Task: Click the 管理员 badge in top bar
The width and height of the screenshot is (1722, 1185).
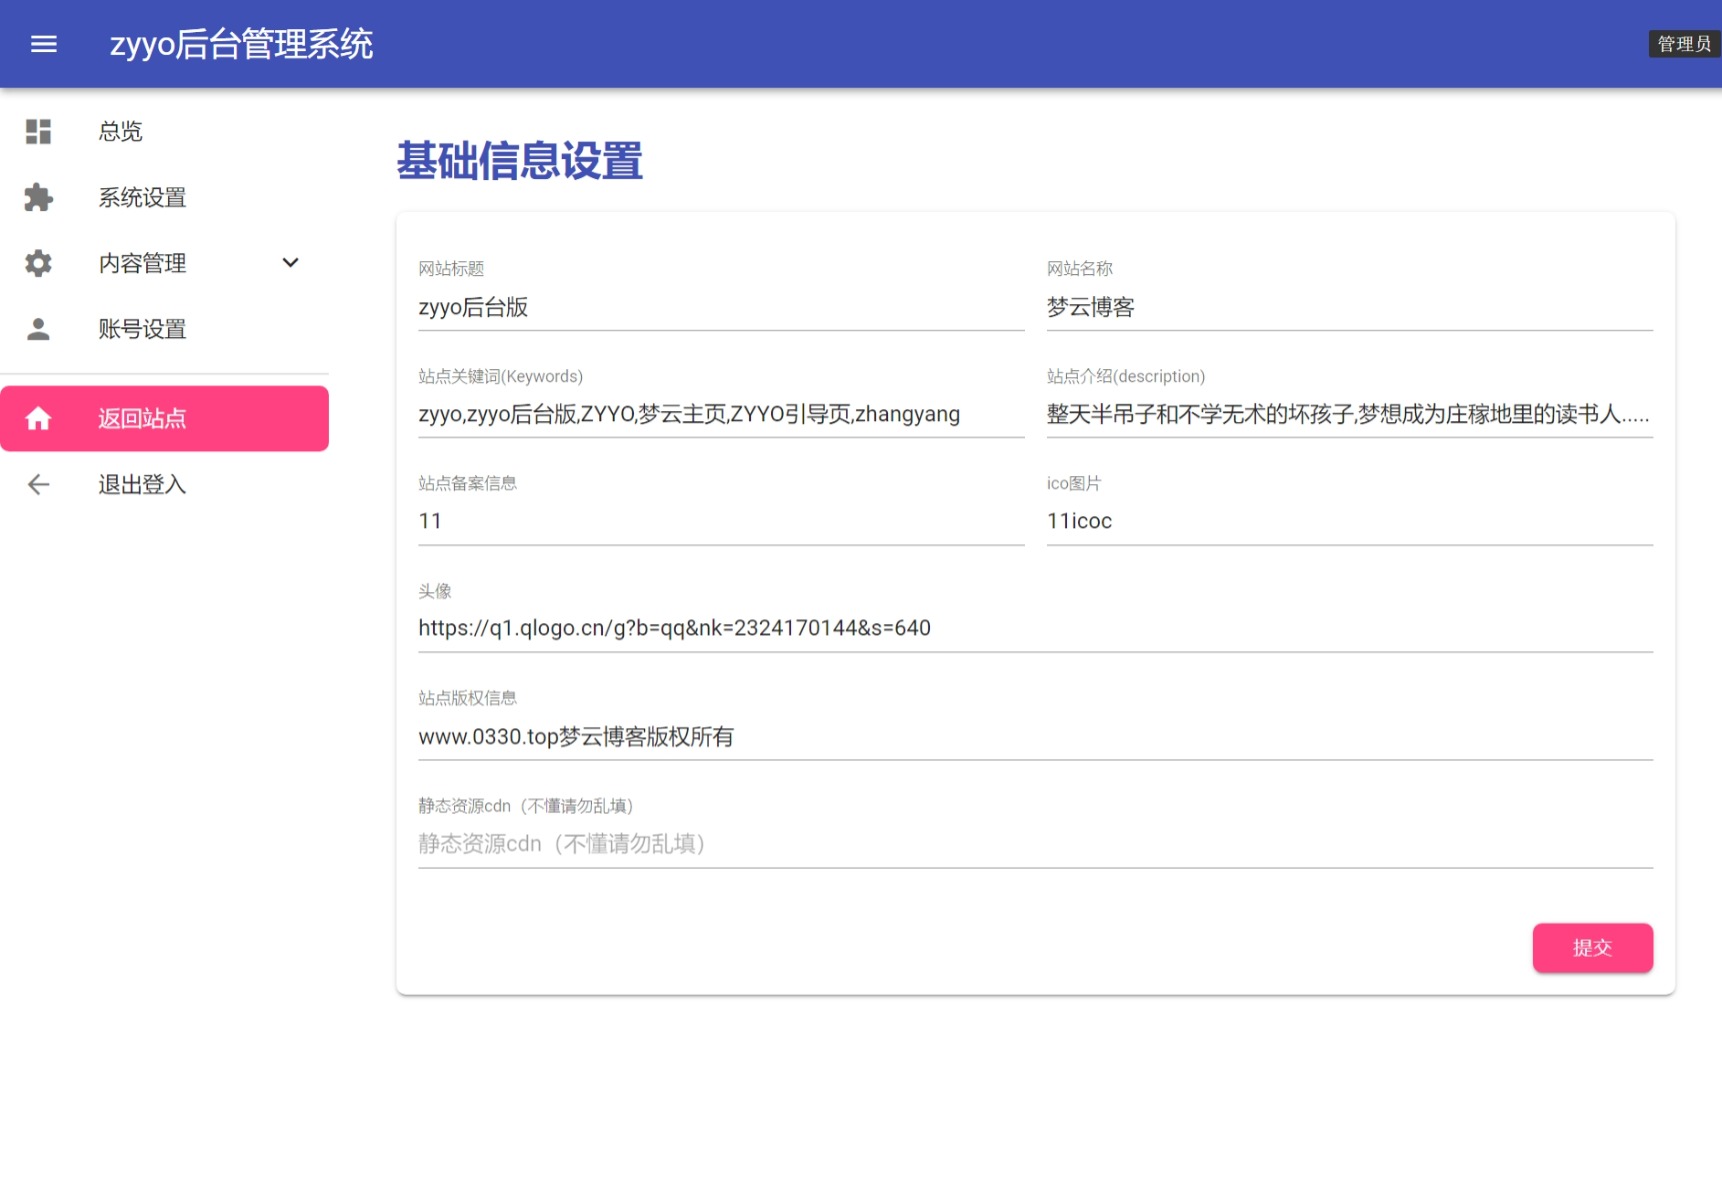Action: (x=1683, y=43)
